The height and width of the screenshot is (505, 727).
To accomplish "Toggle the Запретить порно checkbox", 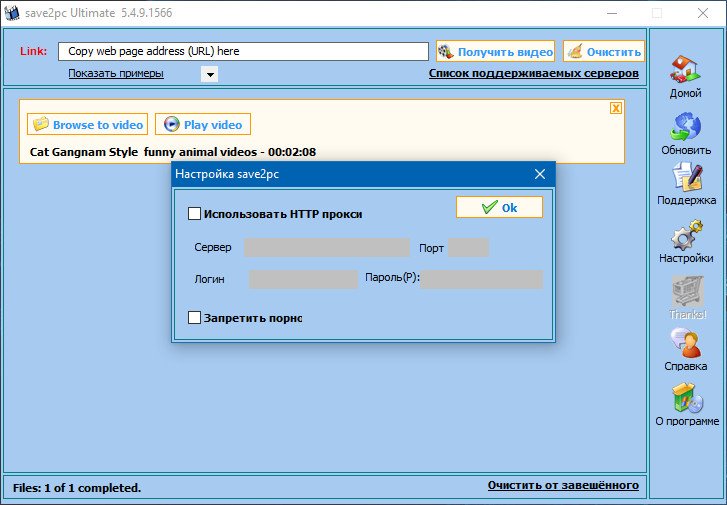I will 194,318.
